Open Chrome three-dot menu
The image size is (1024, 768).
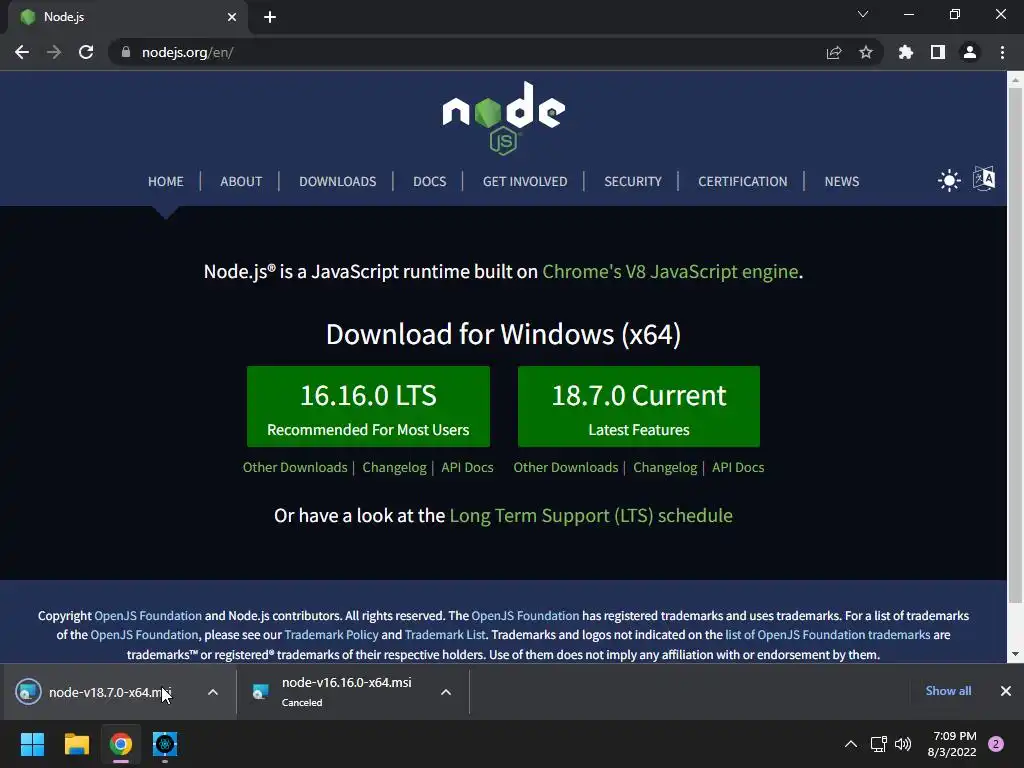pyautogui.click(x=1002, y=52)
